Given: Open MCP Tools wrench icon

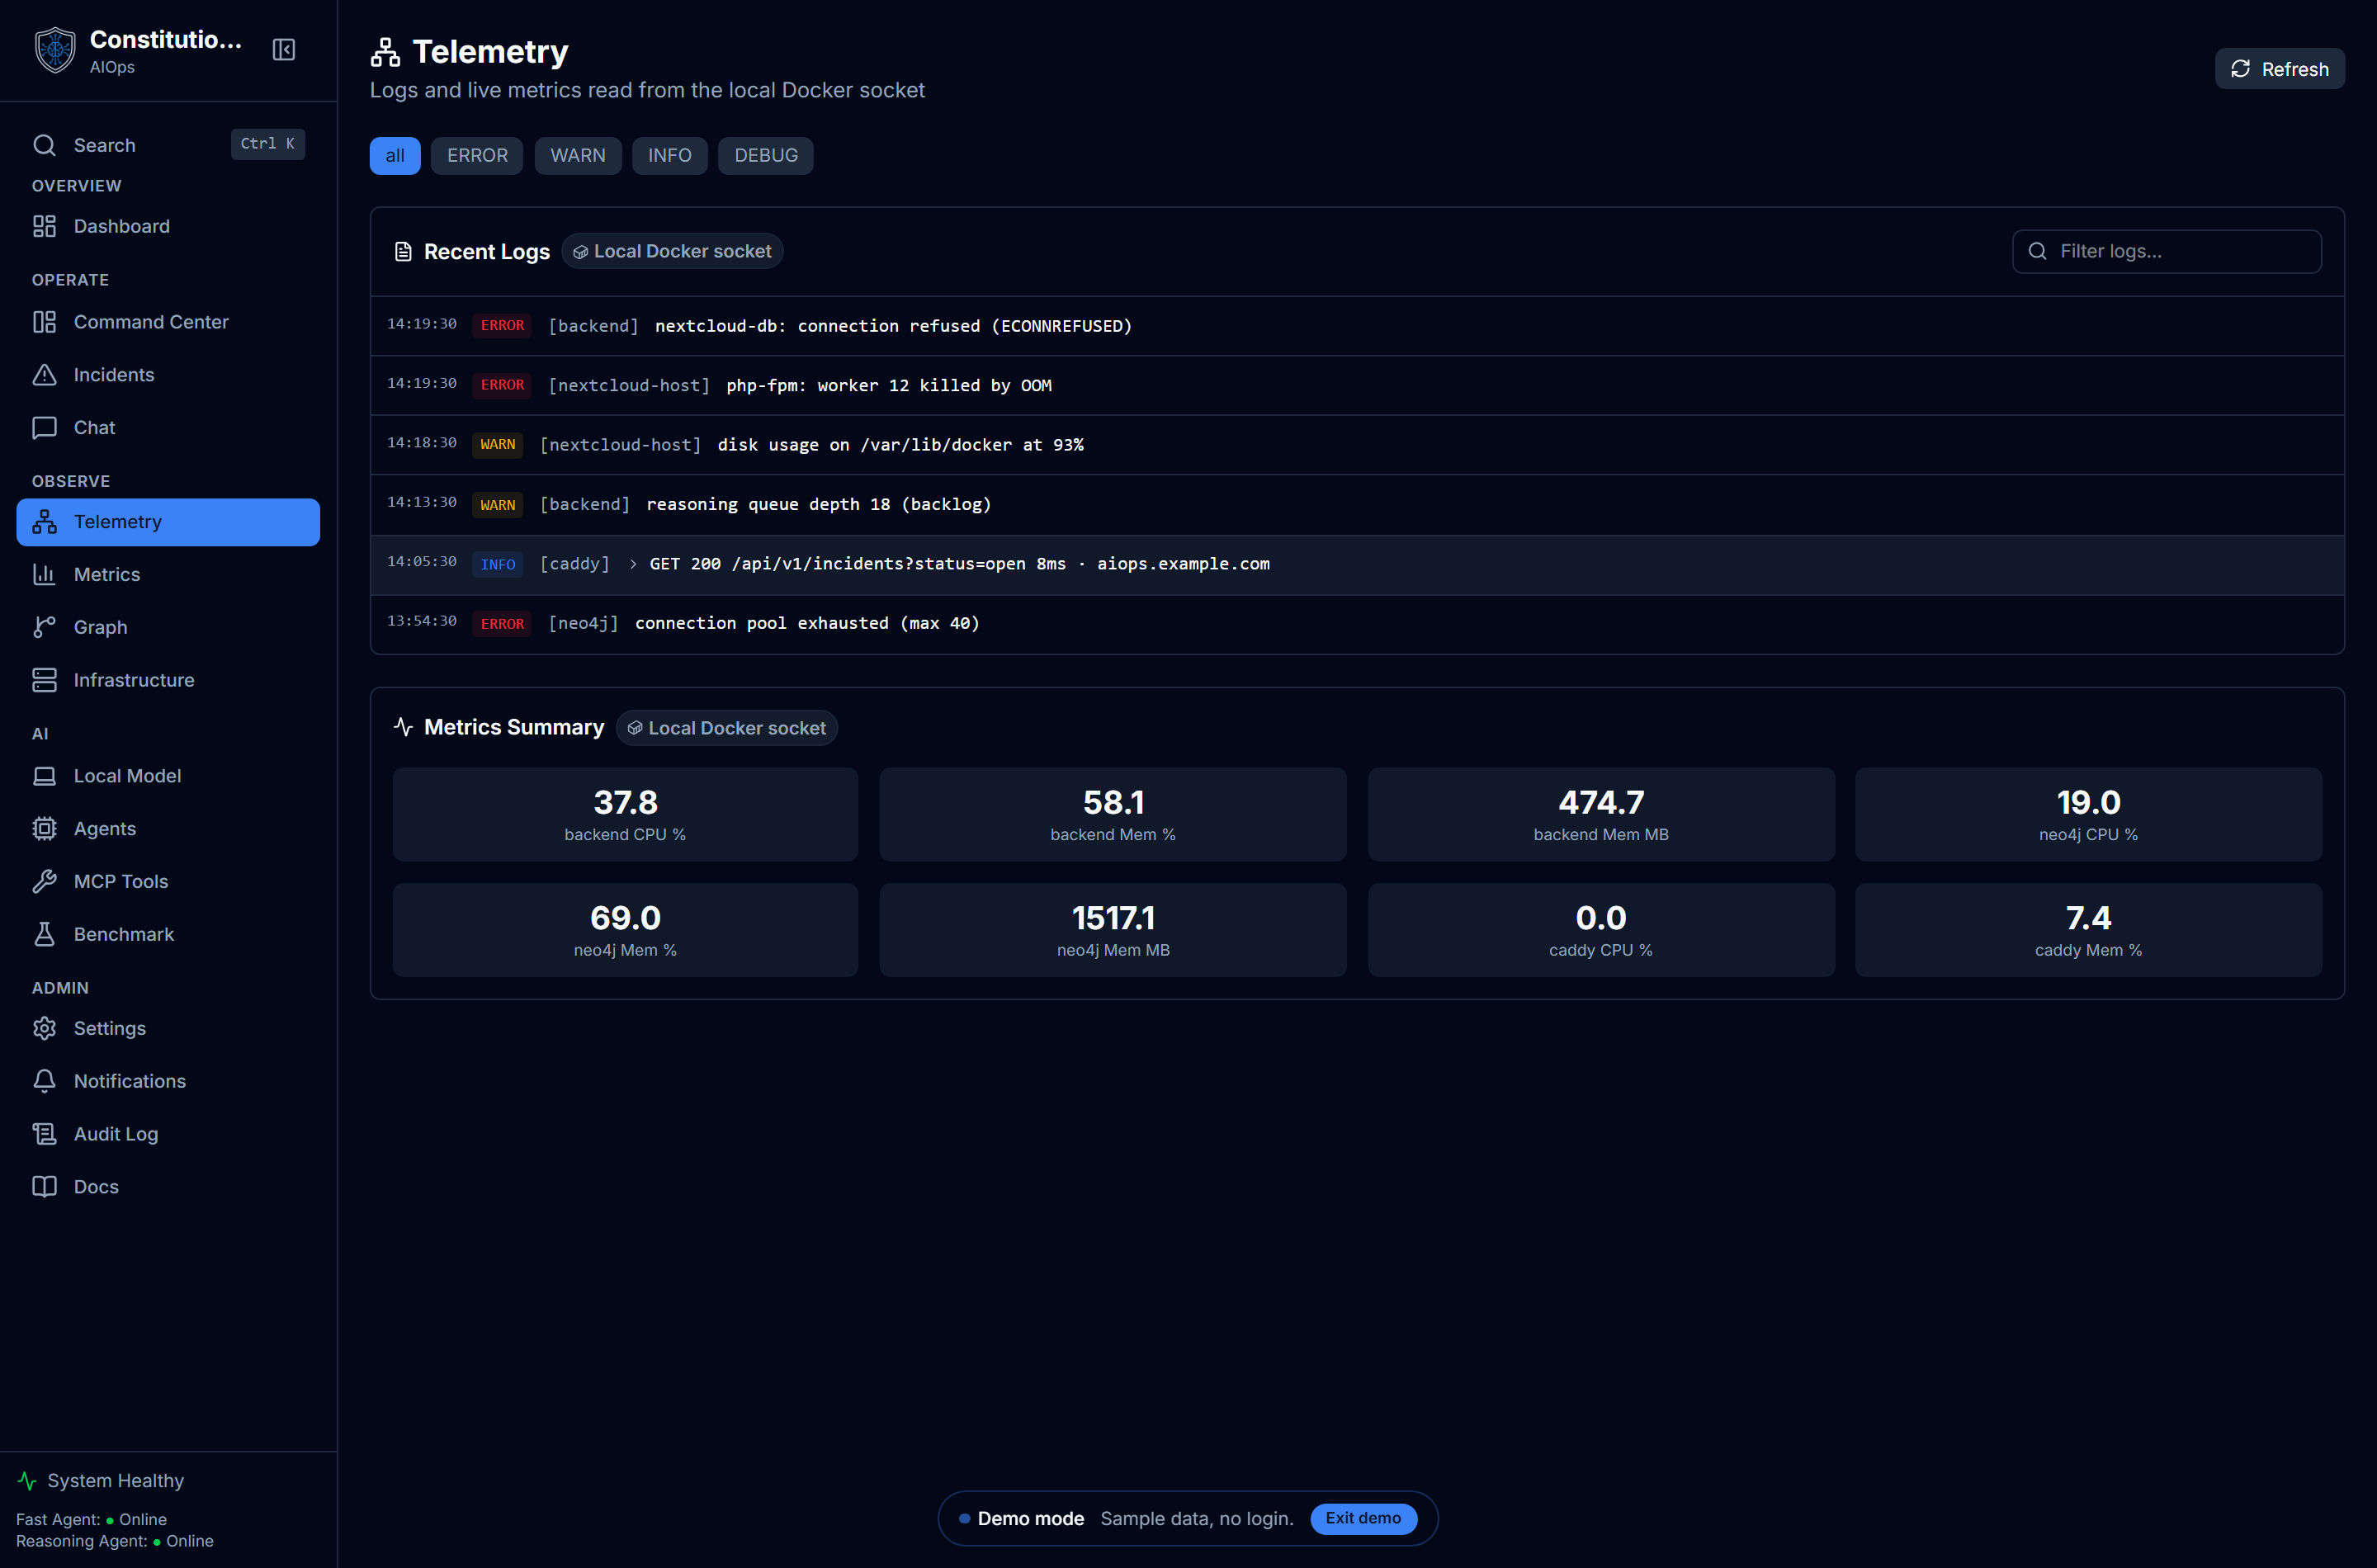Looking at the screenshot, I should click(44, 882).
